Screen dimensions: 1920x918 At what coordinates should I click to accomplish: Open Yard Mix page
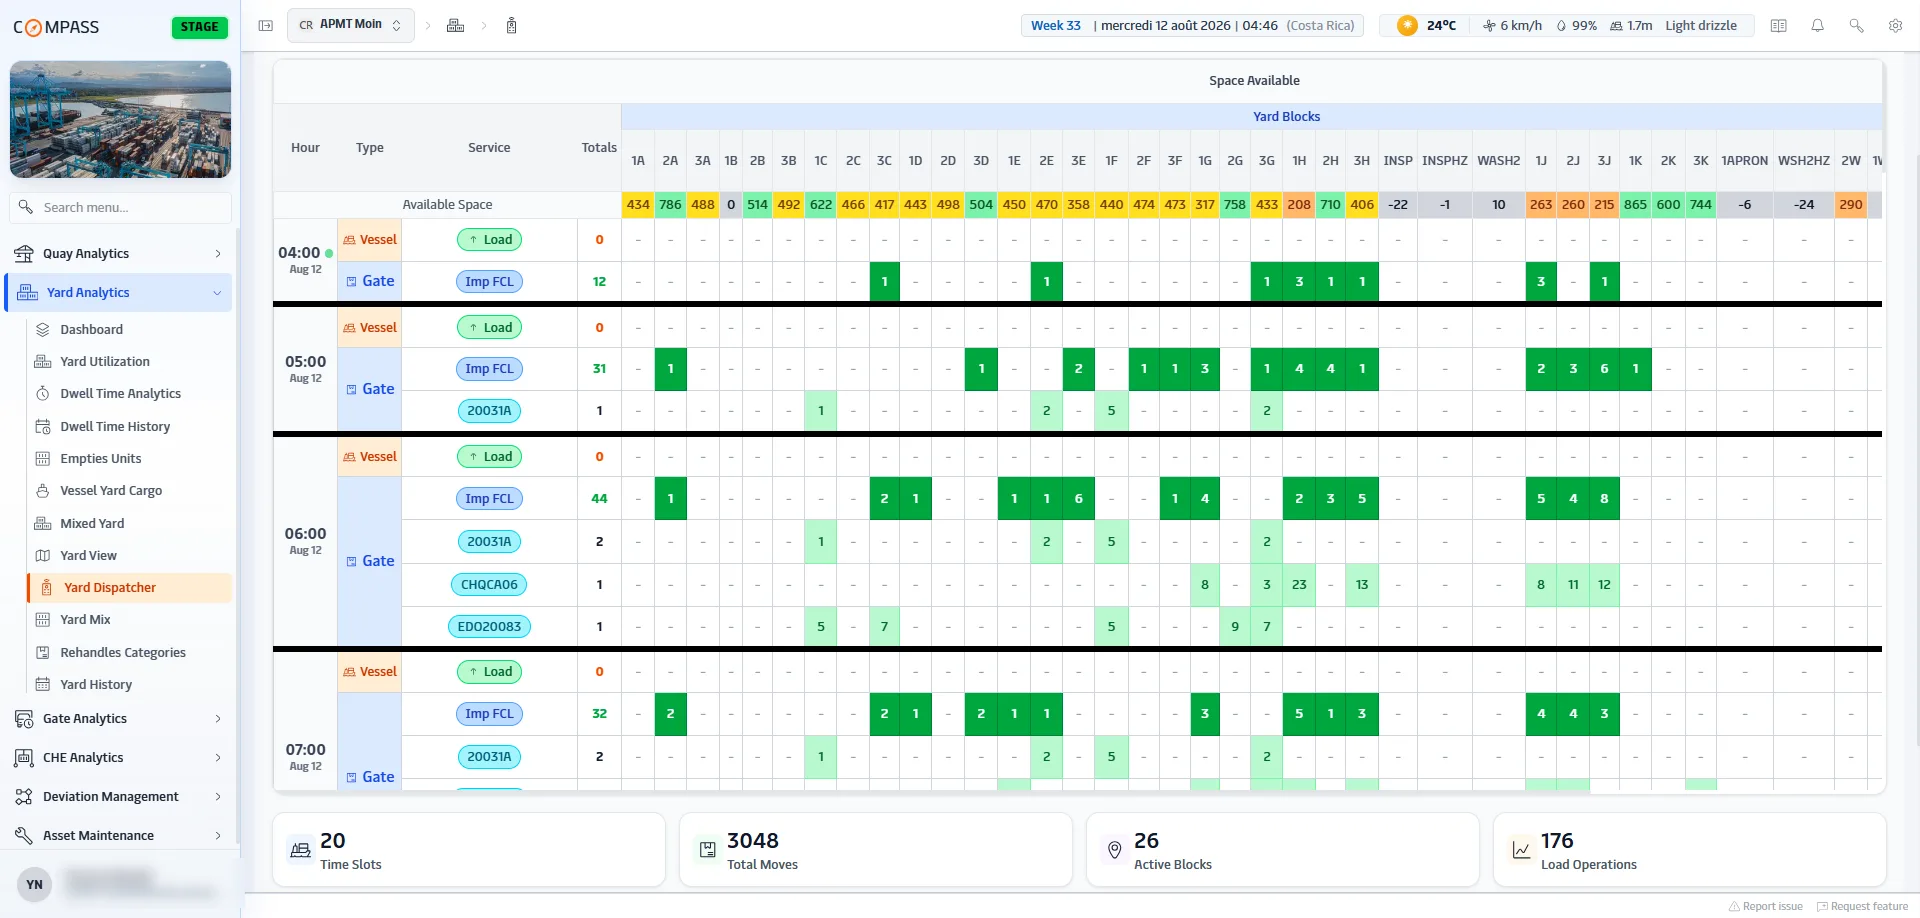pyautogui.click(x=130, y=620)
